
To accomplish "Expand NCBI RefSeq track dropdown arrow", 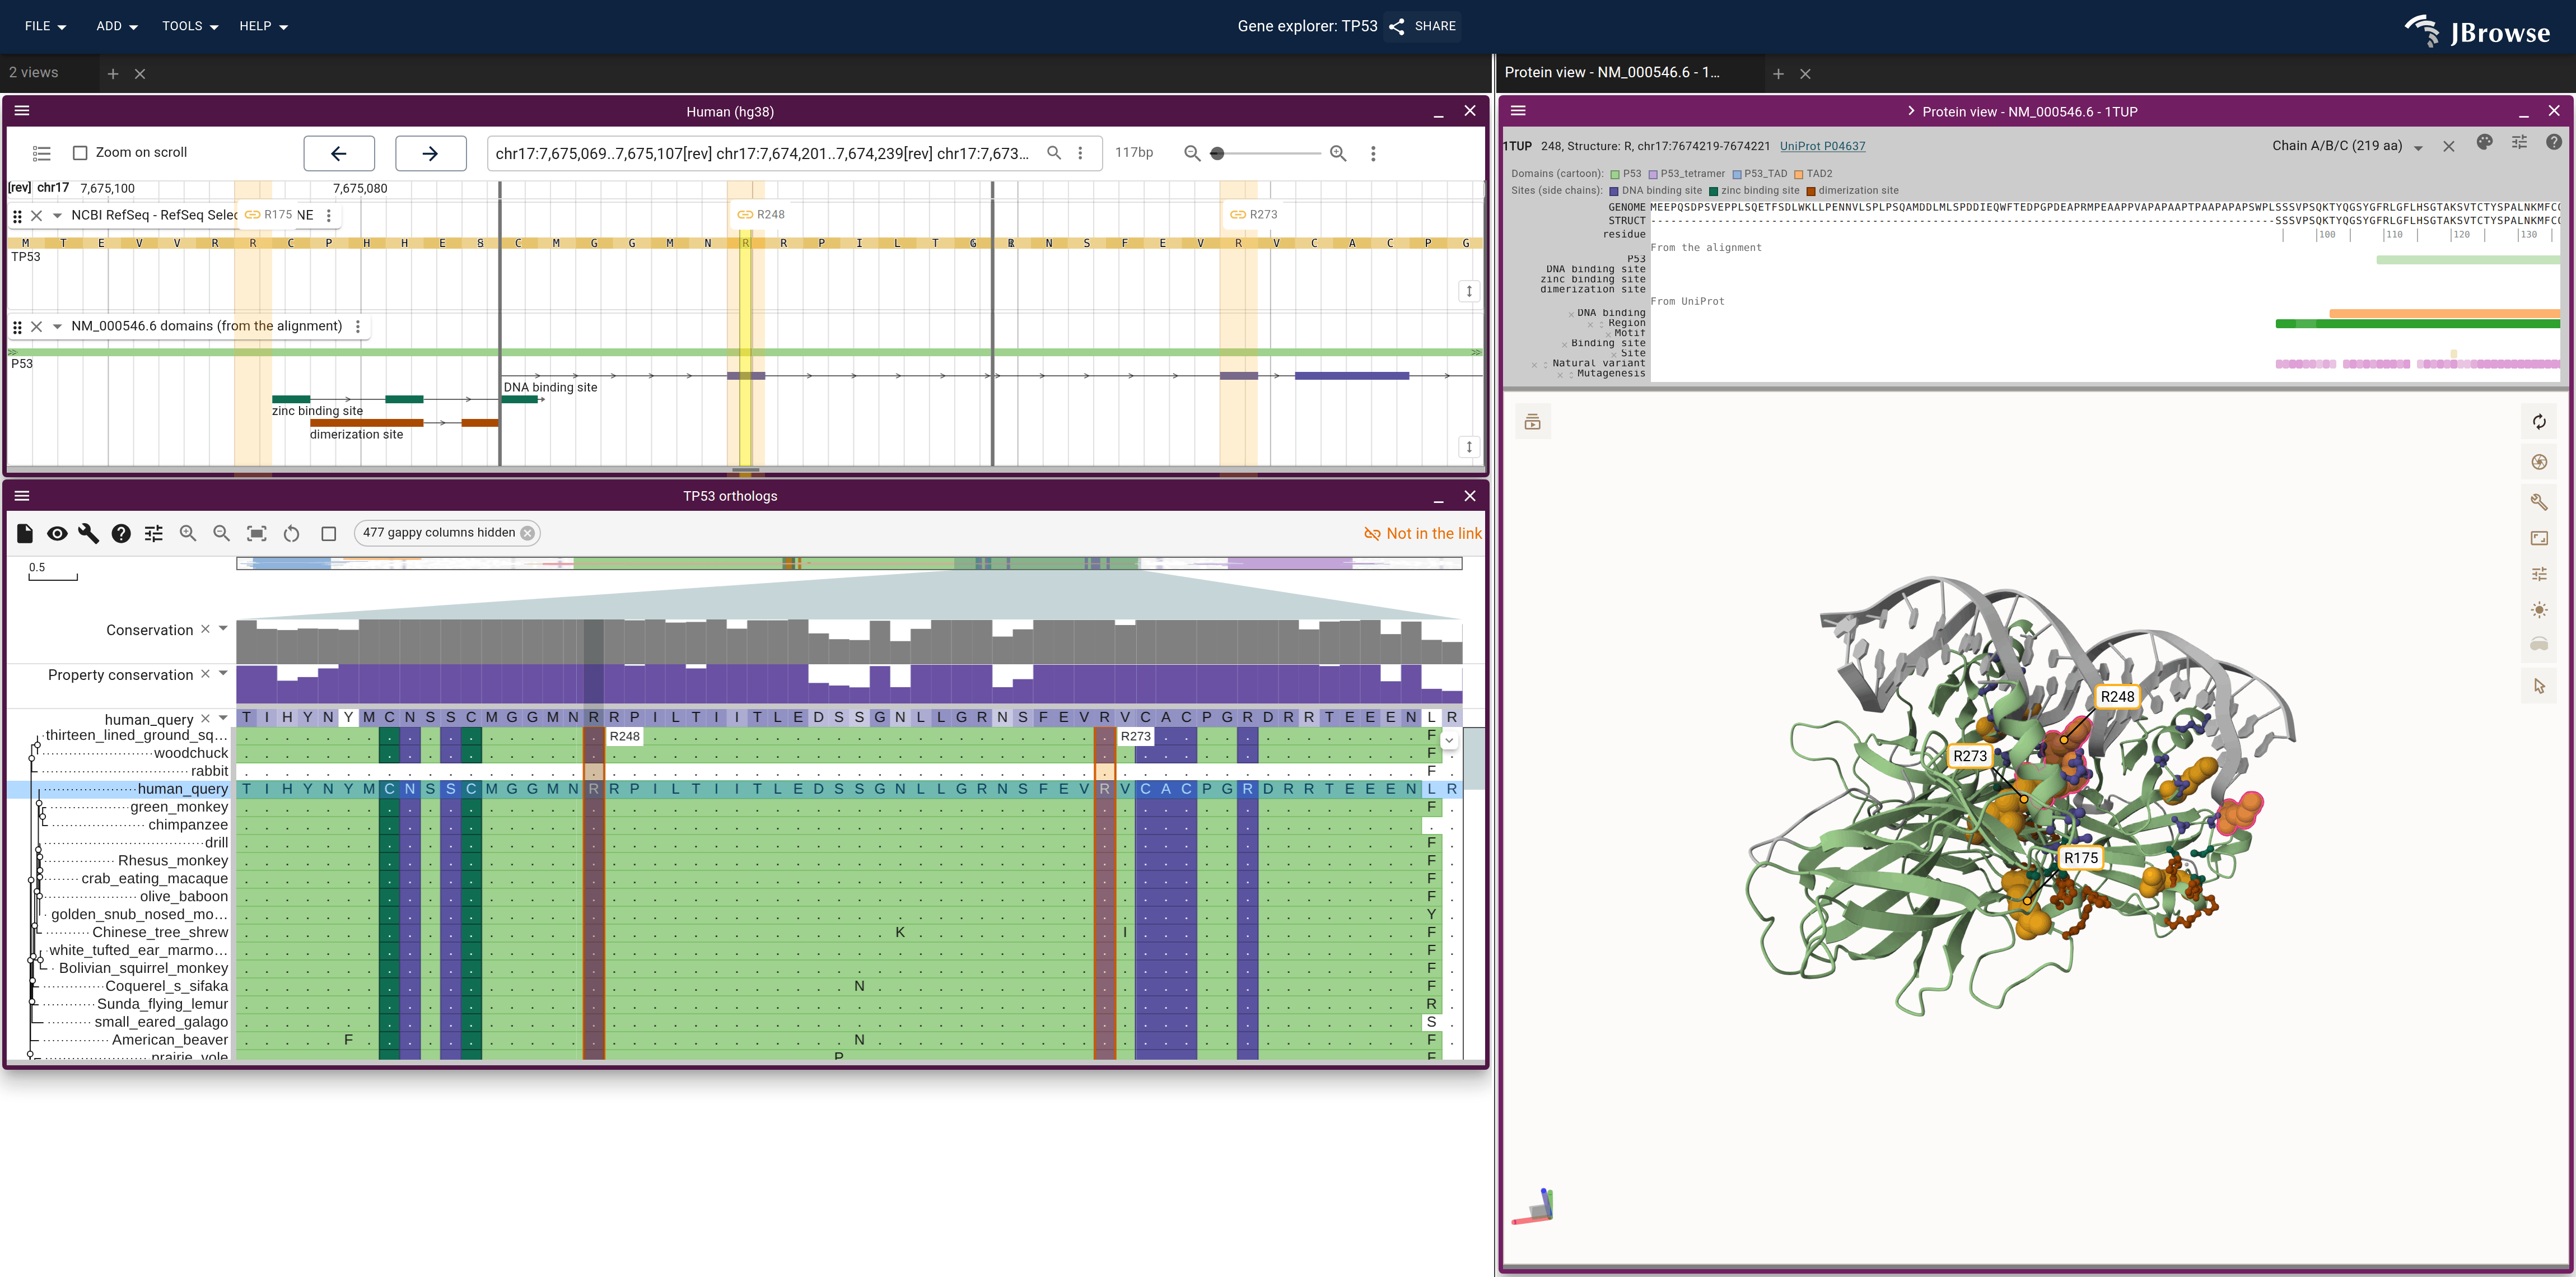I will [x=57, y=215].
